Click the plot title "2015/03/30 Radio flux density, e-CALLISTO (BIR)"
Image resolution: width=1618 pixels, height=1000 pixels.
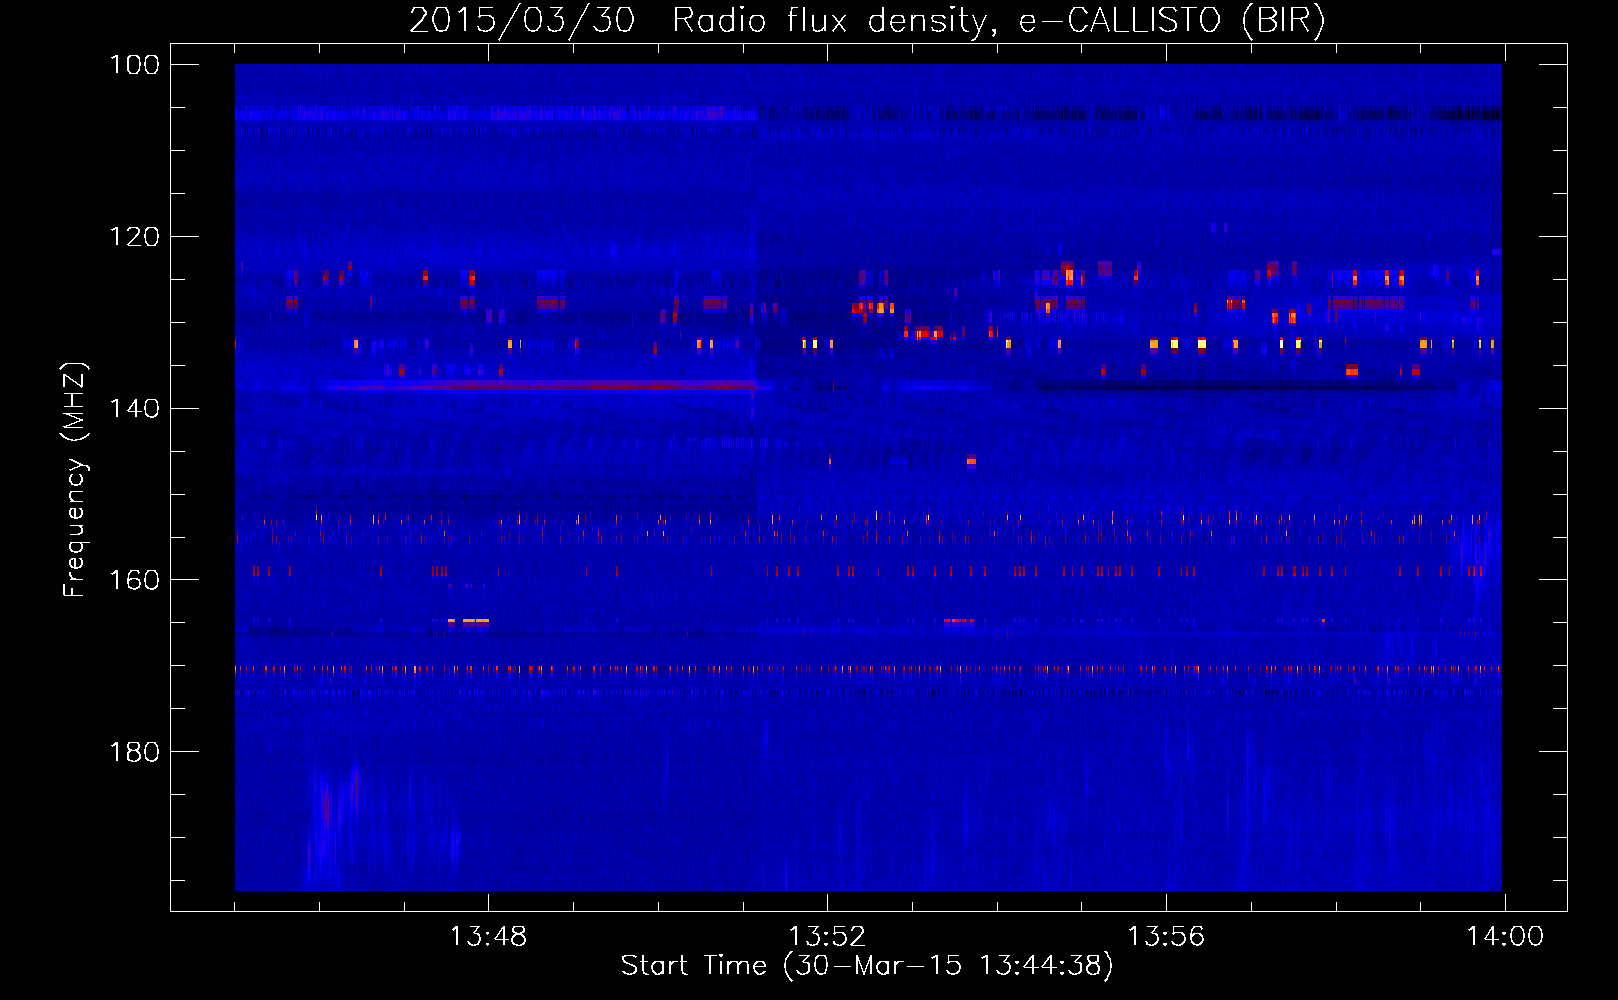click(867, 21)
